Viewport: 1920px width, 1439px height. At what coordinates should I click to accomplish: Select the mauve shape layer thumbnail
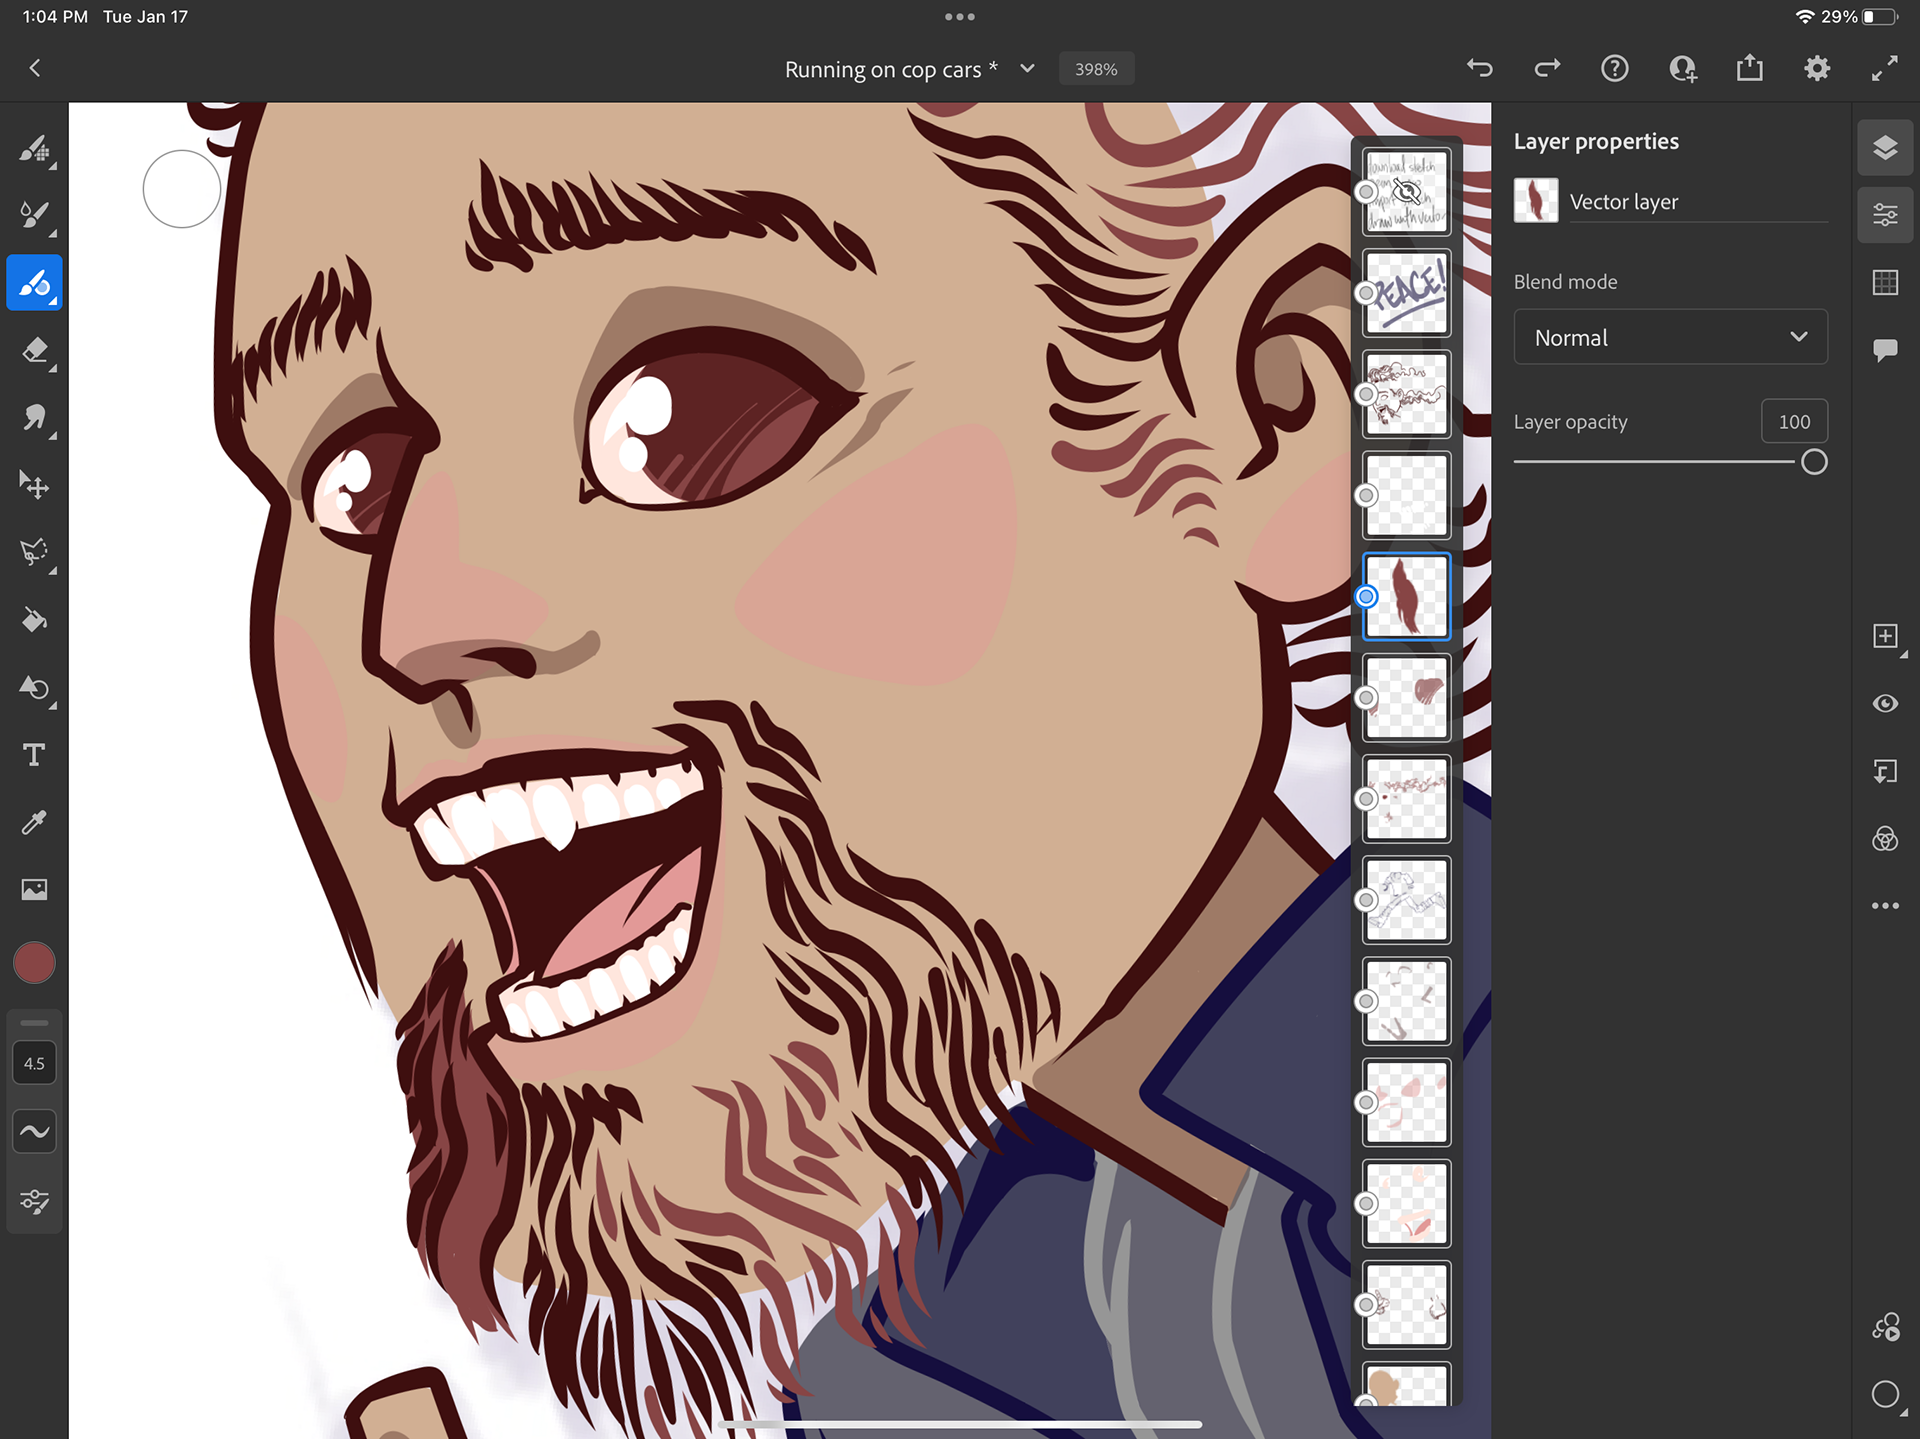click(1406, 697)
